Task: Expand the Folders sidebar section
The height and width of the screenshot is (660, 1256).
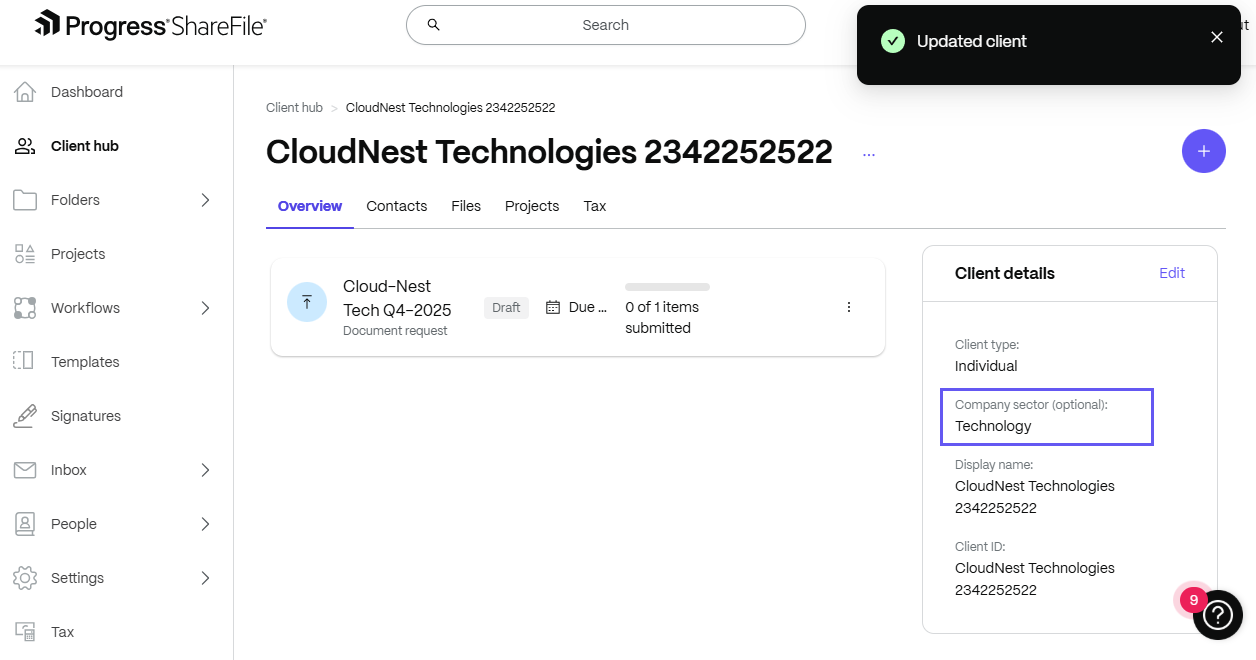Action: tap(204, 199)
